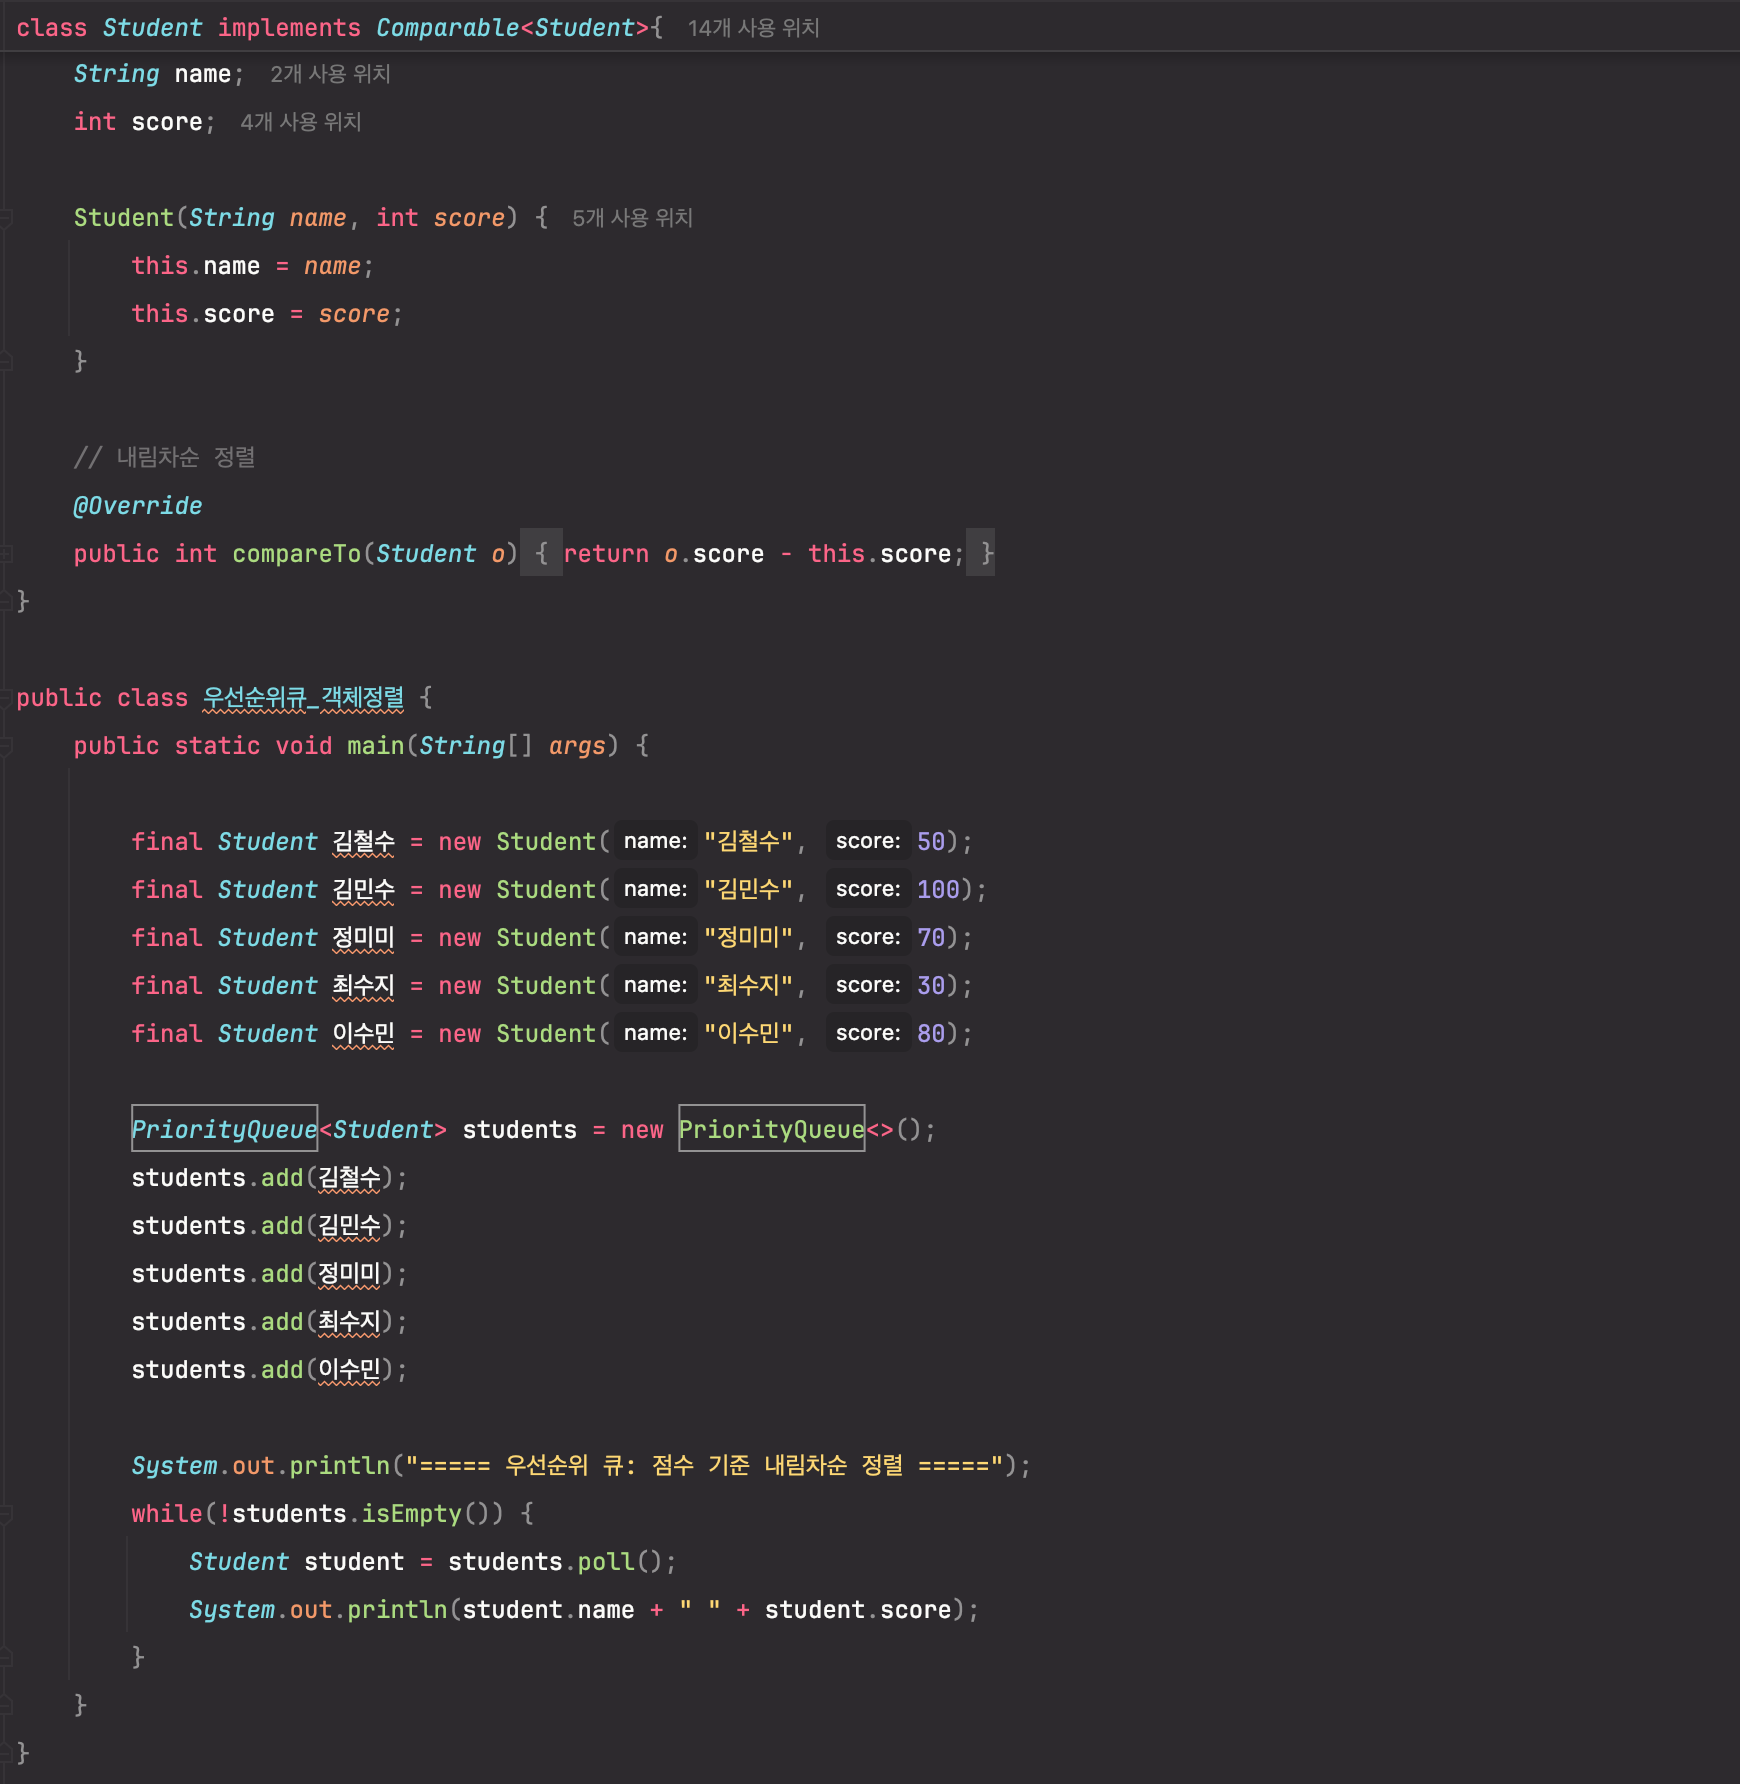
Task: Click the highlighted PriorityQueue constructor call
Action: pos(771,1129)
